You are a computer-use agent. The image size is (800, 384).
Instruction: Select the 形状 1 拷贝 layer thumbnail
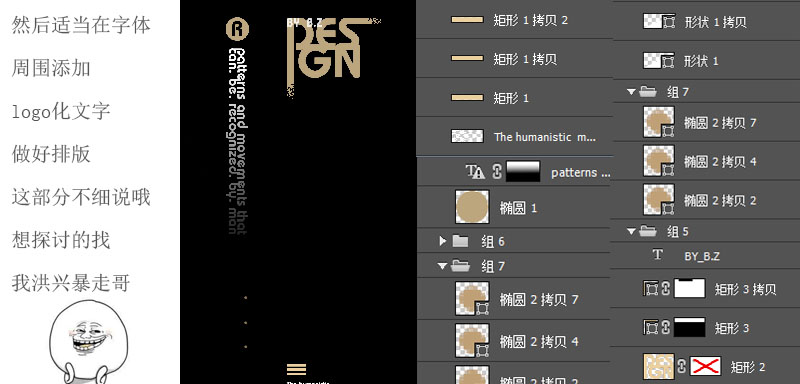click(x=659, y=21)
